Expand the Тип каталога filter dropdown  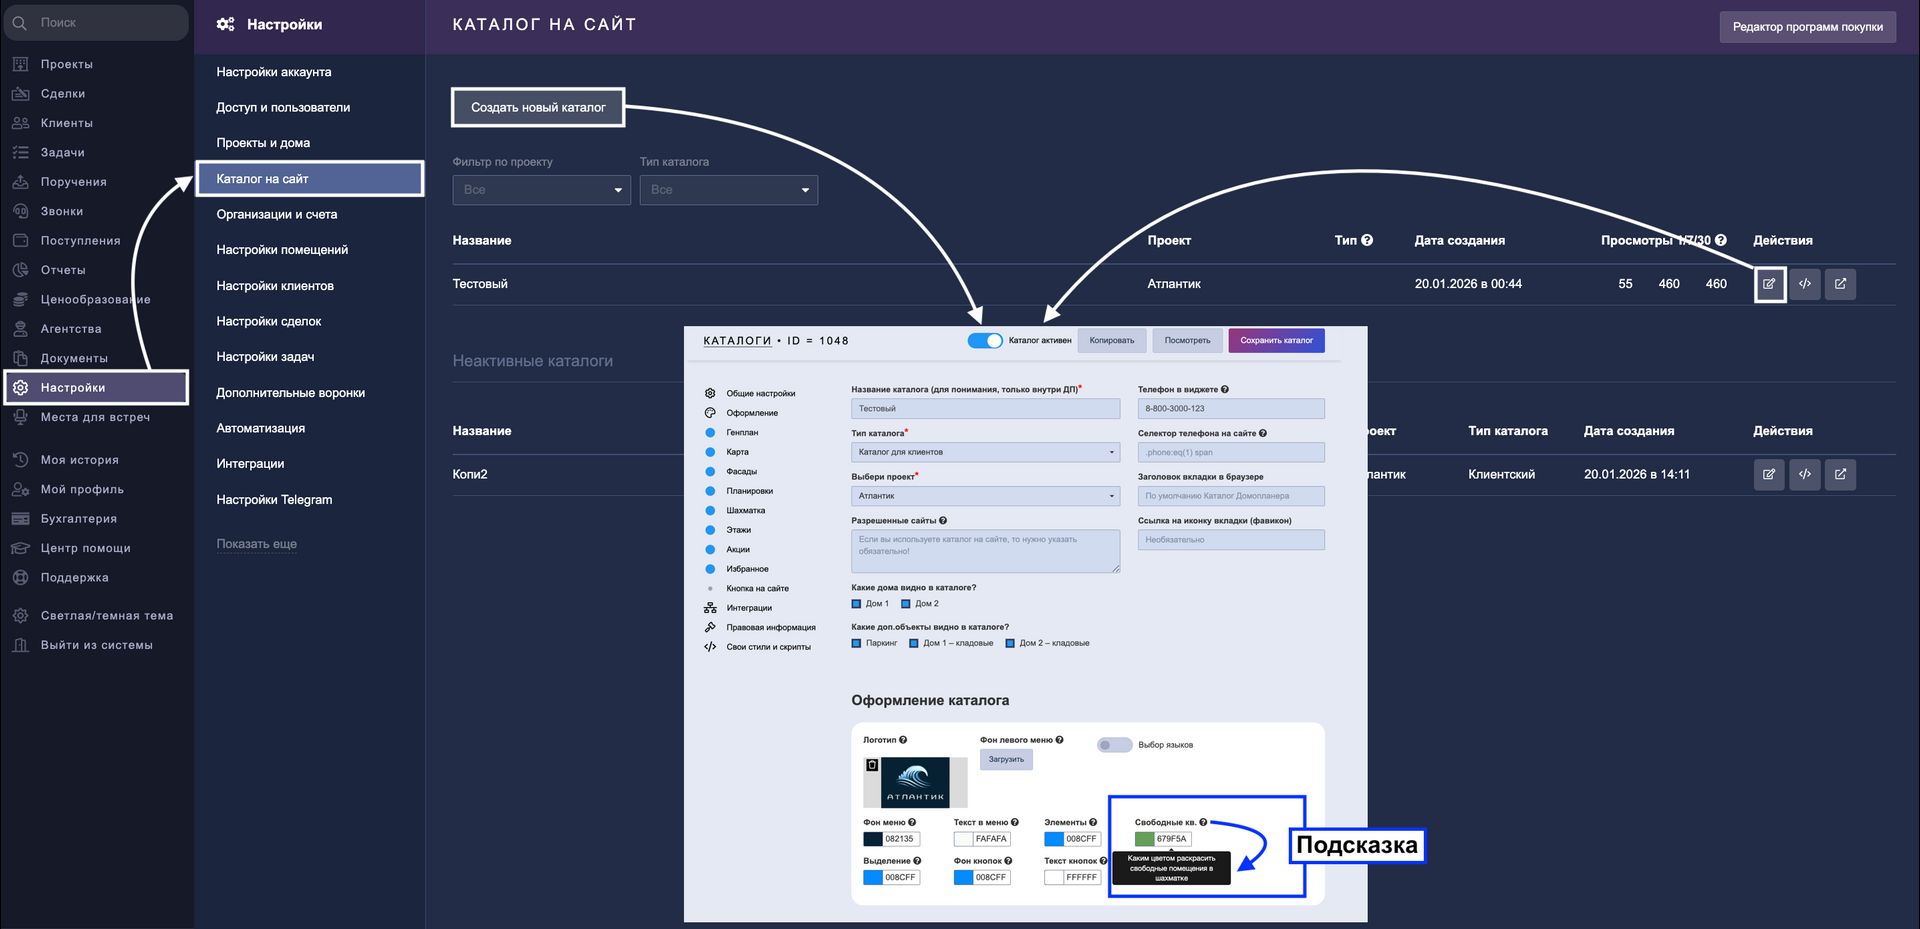click(728, 190)
